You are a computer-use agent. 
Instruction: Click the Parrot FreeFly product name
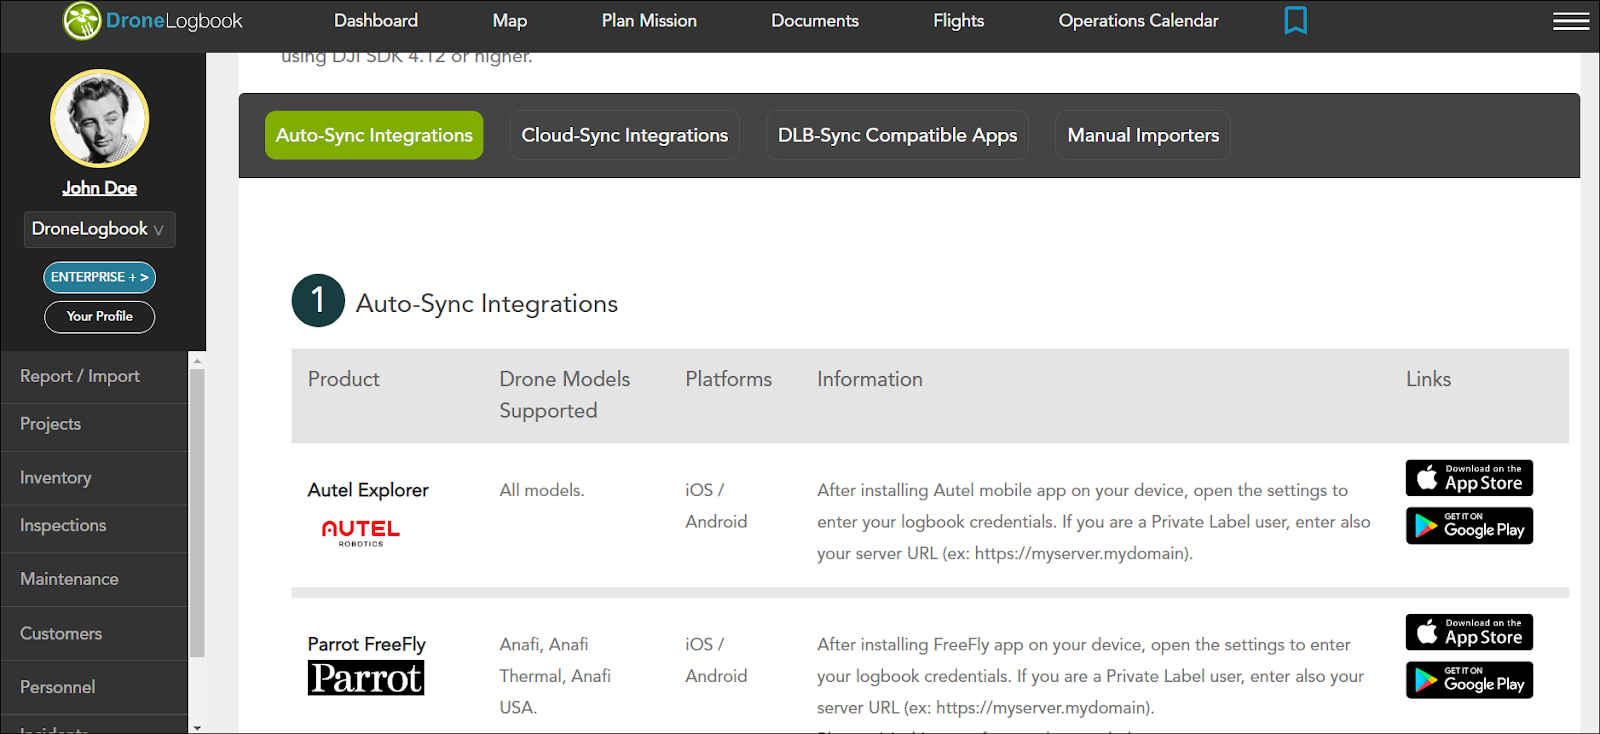tap(366, 644)
